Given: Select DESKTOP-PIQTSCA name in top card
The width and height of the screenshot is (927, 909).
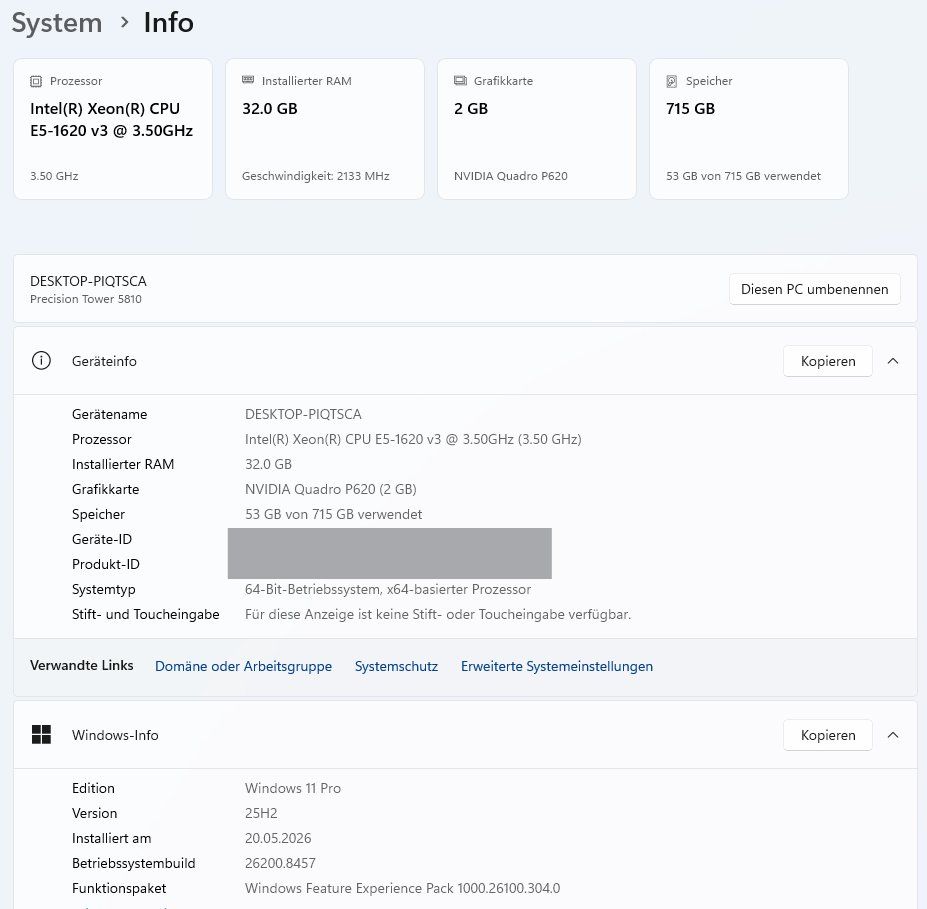Looking at the screenshot, I should (88, 281).
